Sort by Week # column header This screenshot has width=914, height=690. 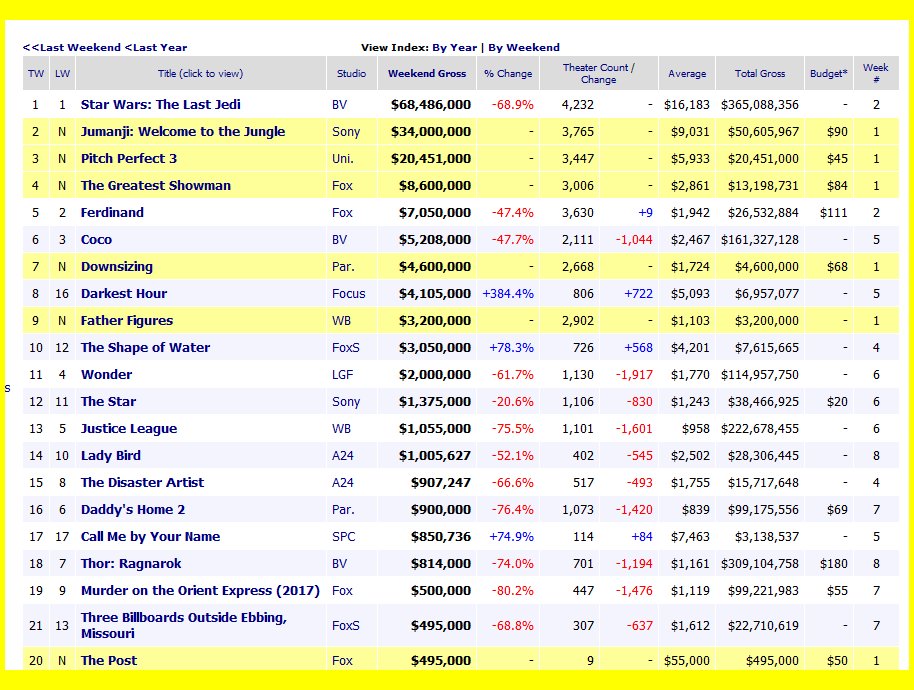[x=876, y=73]
